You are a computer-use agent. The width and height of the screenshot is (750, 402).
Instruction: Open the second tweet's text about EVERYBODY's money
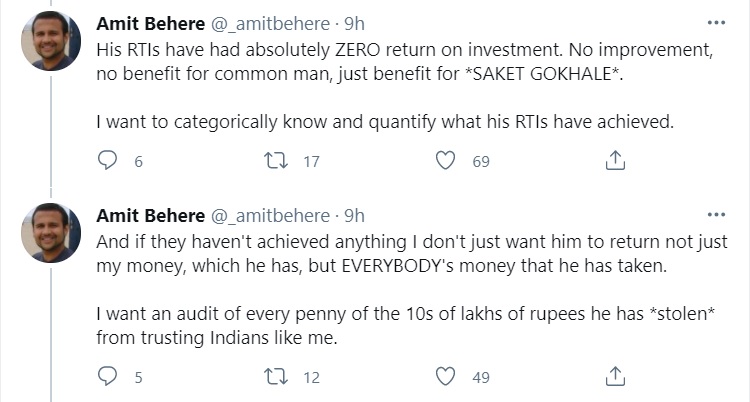pyautogui.click(x=410, y=253)
